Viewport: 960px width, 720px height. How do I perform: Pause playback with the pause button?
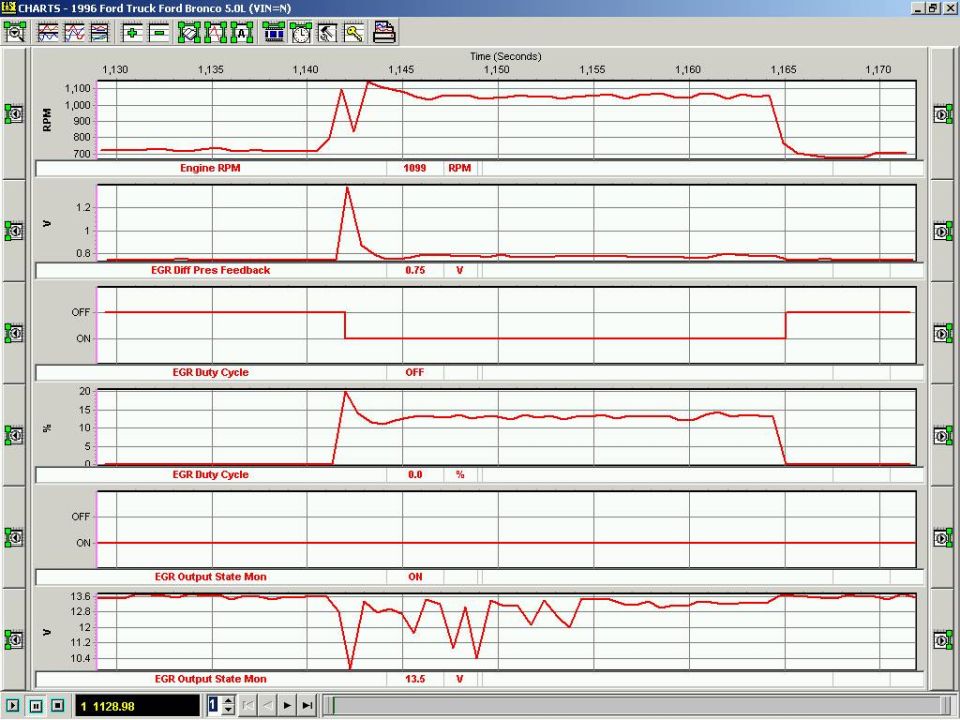(x=36, y=705)
